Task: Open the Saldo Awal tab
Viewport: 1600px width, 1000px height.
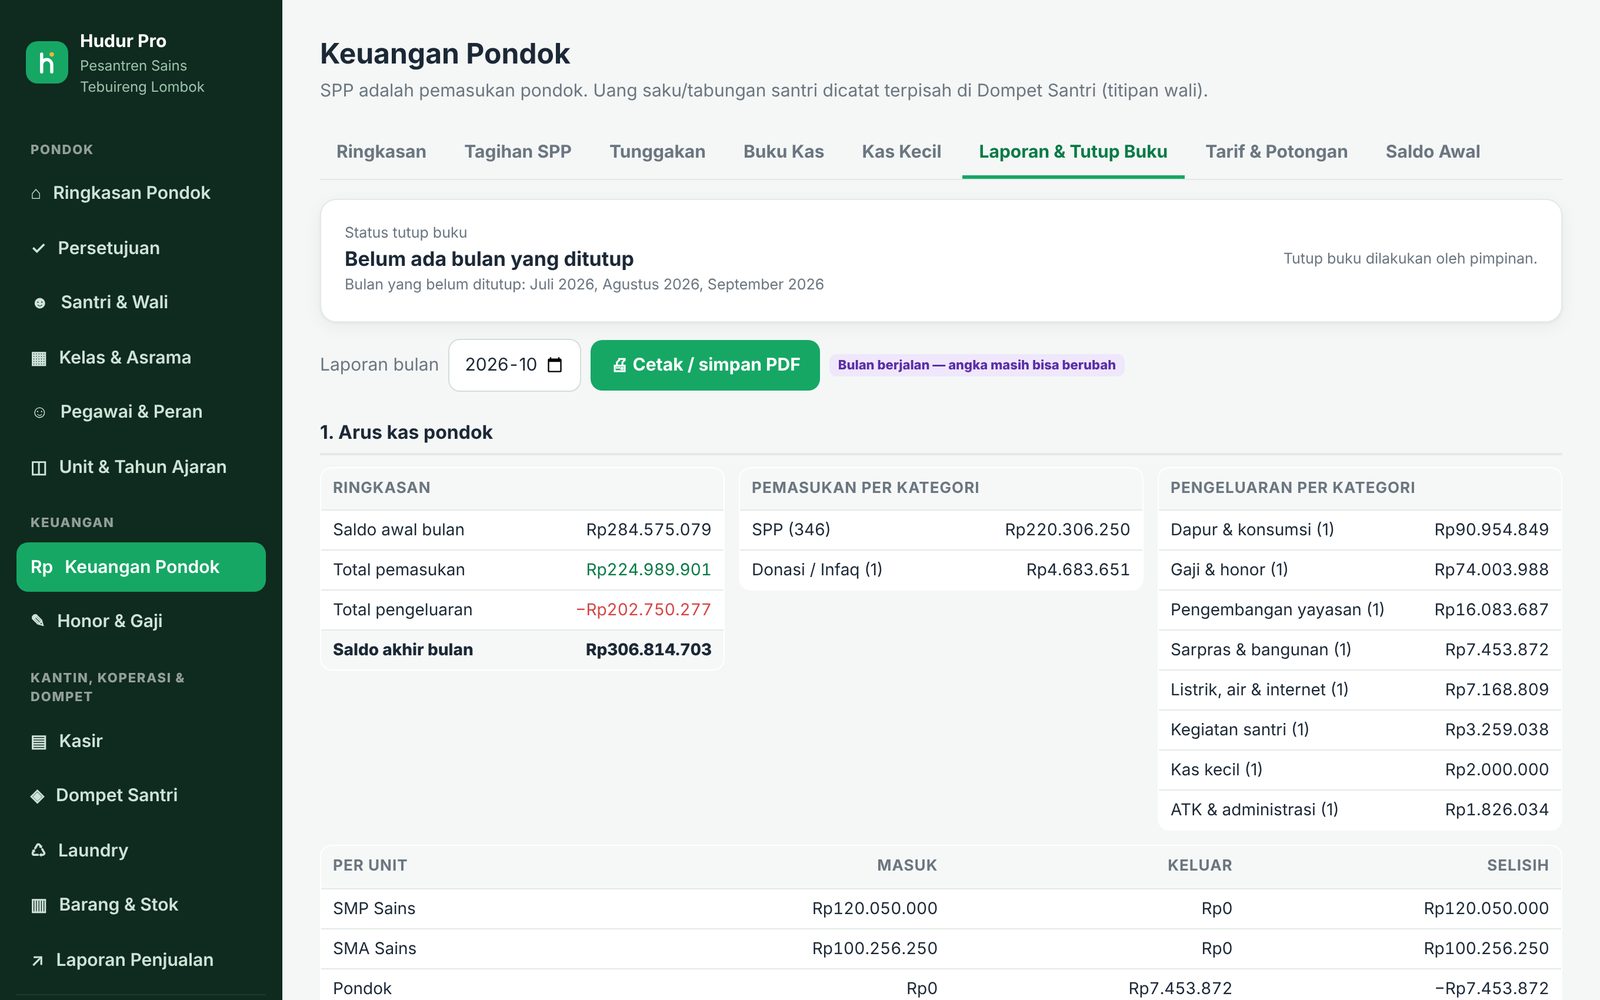Action: pyautogui.click(x=1432, y=152)
